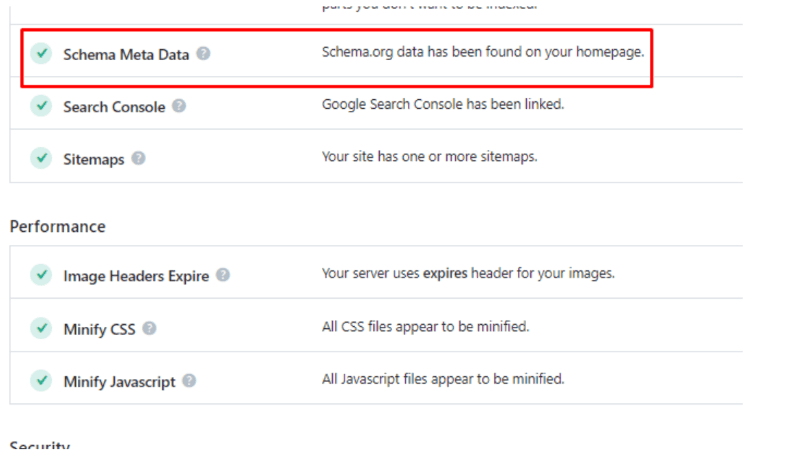Click green check next to Minify CSS
795x452 pixels.
[41, 328]
